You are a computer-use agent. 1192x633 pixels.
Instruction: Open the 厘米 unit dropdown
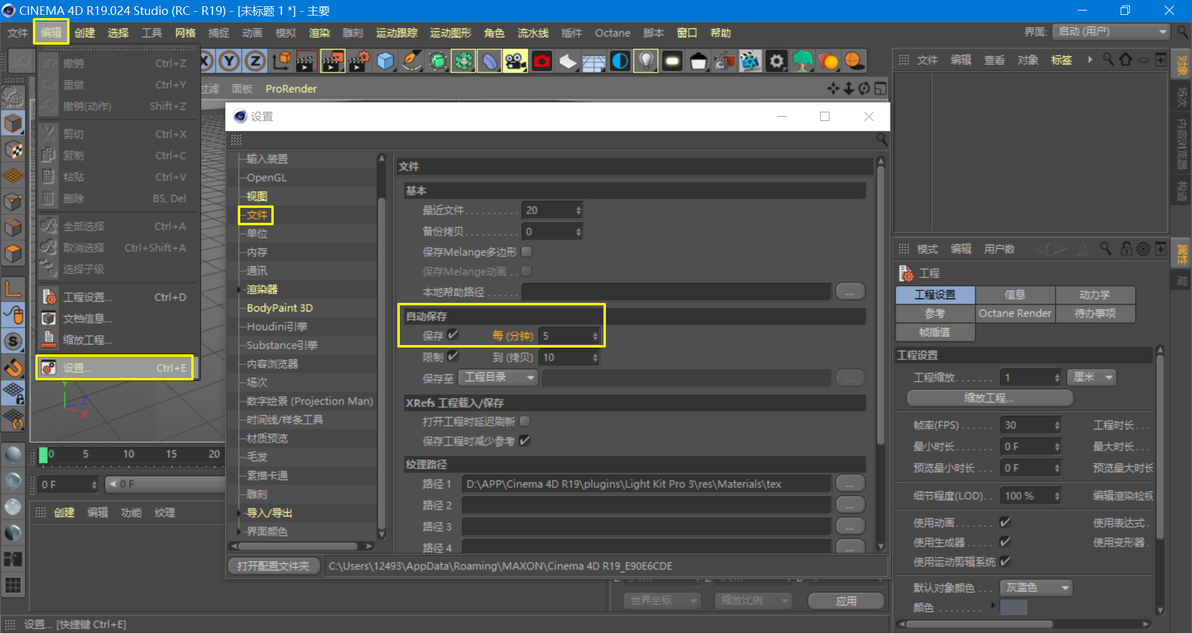1092,377
